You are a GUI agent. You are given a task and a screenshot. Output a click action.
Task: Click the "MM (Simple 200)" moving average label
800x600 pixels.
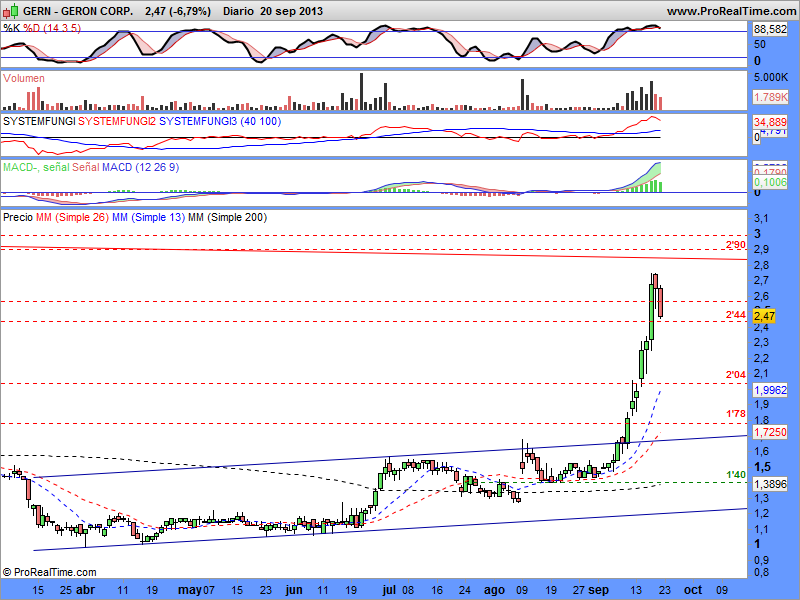(x=228, y=217)
